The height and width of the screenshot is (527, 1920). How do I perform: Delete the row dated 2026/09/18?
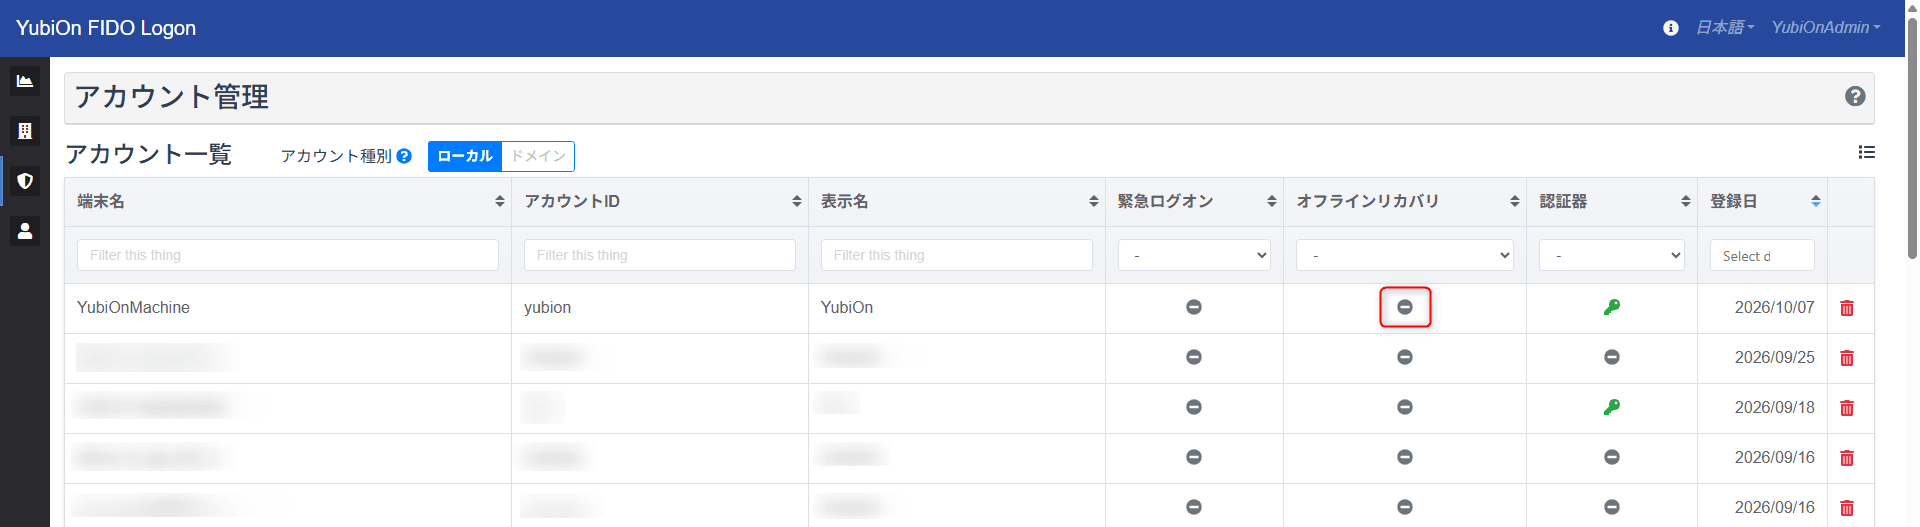coord(1847,408)
